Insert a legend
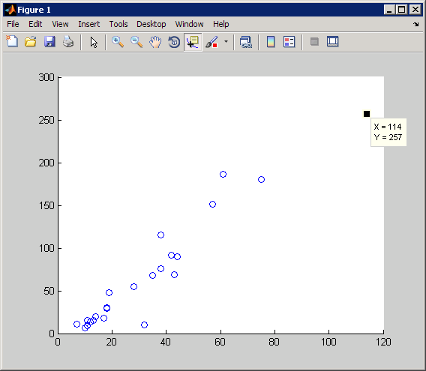The height and width of the screenshot is (371, 426). pos(289,42)
